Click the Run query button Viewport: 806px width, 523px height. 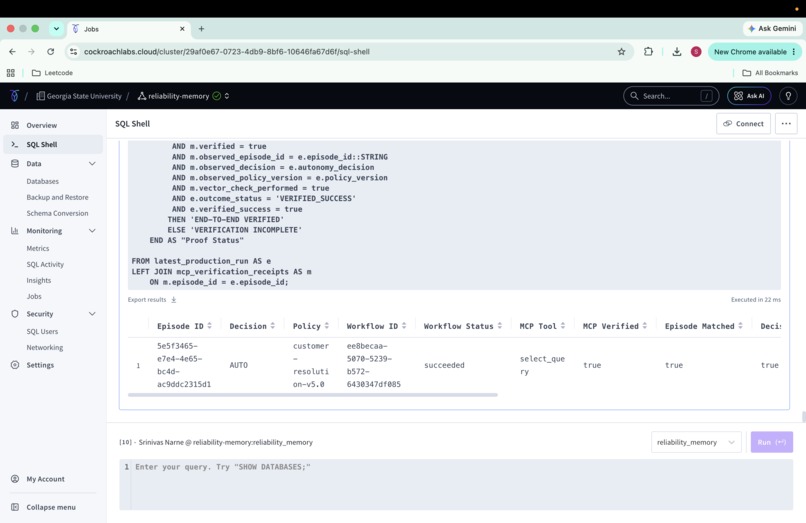[x=772, y=442]
